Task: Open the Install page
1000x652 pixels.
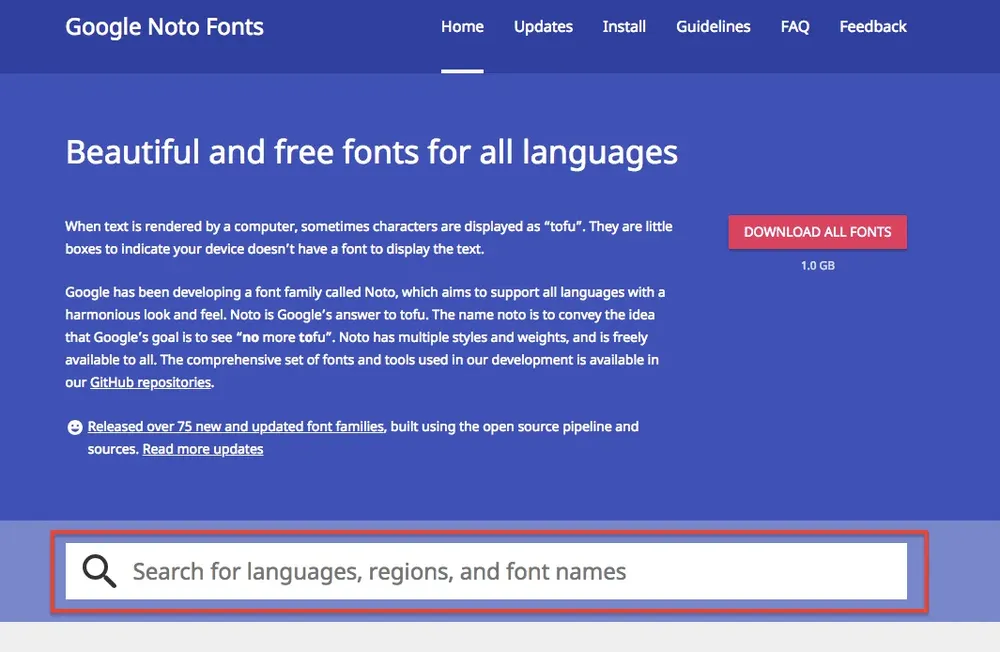Action: pos(624,27)
